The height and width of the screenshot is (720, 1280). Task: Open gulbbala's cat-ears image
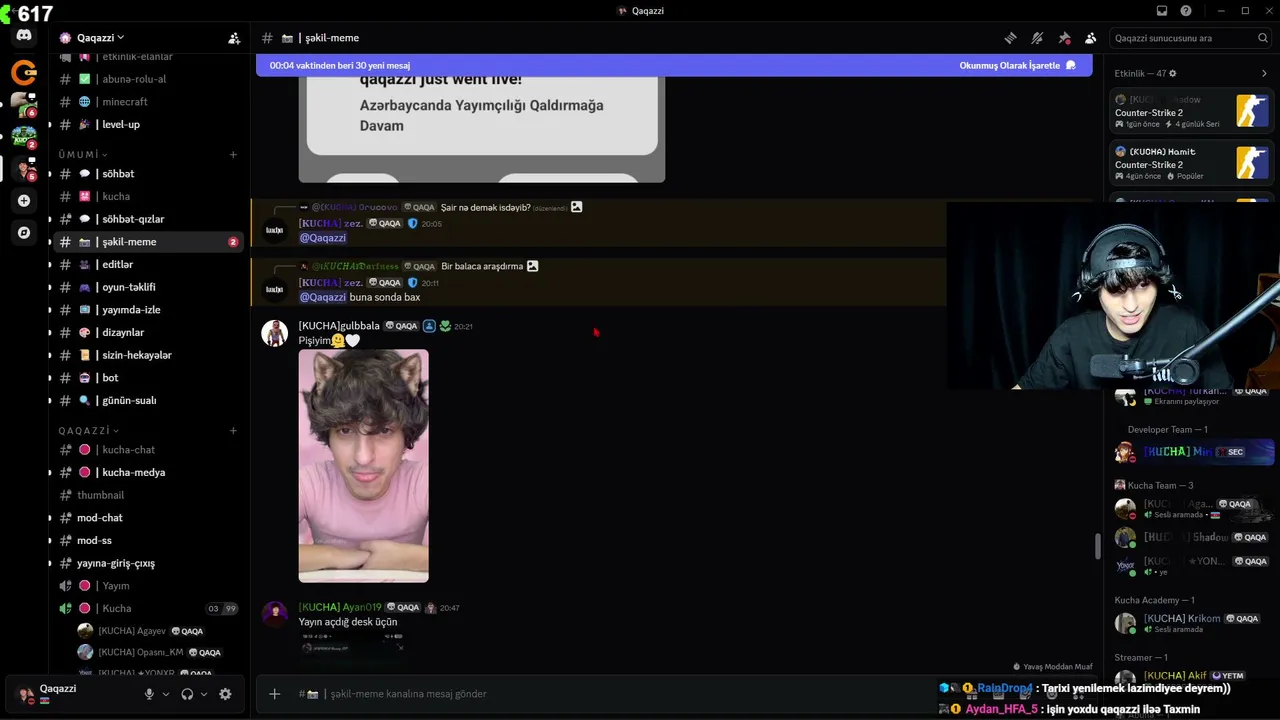364,466
